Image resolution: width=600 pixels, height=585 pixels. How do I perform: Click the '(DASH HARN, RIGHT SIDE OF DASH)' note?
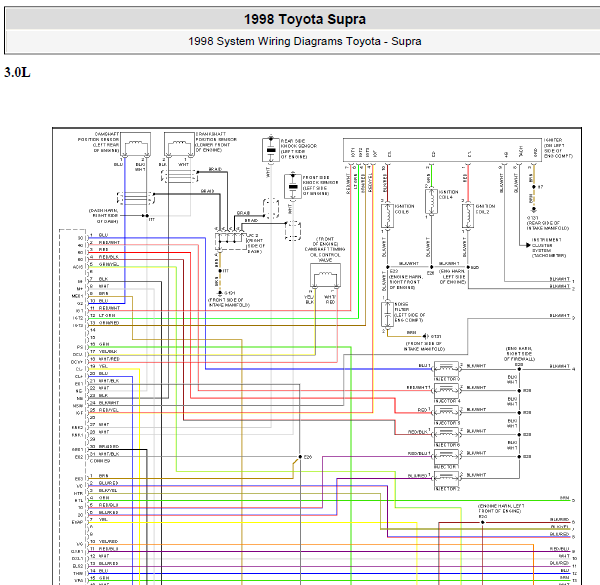point(104,216)
